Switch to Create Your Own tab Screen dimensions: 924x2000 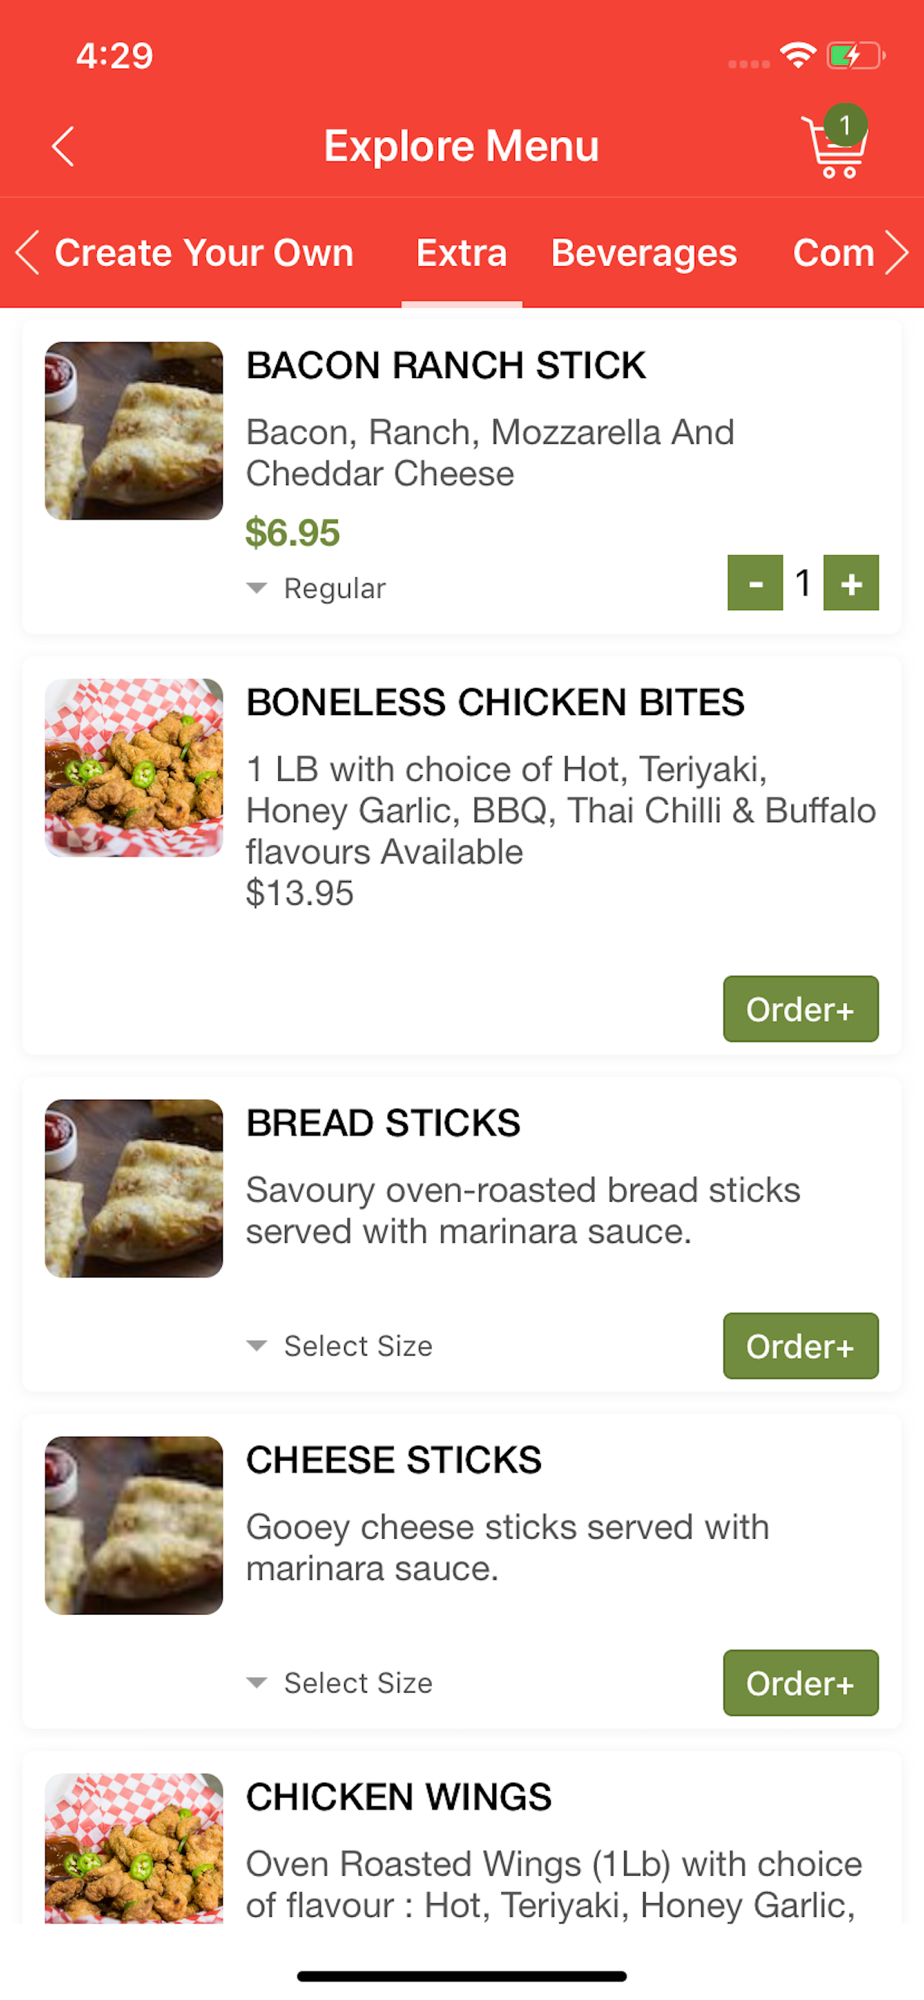[x=204, y=253]
